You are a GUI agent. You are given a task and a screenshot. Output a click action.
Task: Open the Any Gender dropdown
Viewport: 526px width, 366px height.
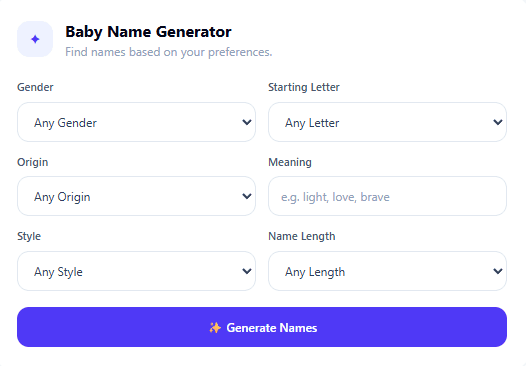(x=136, y=122)
